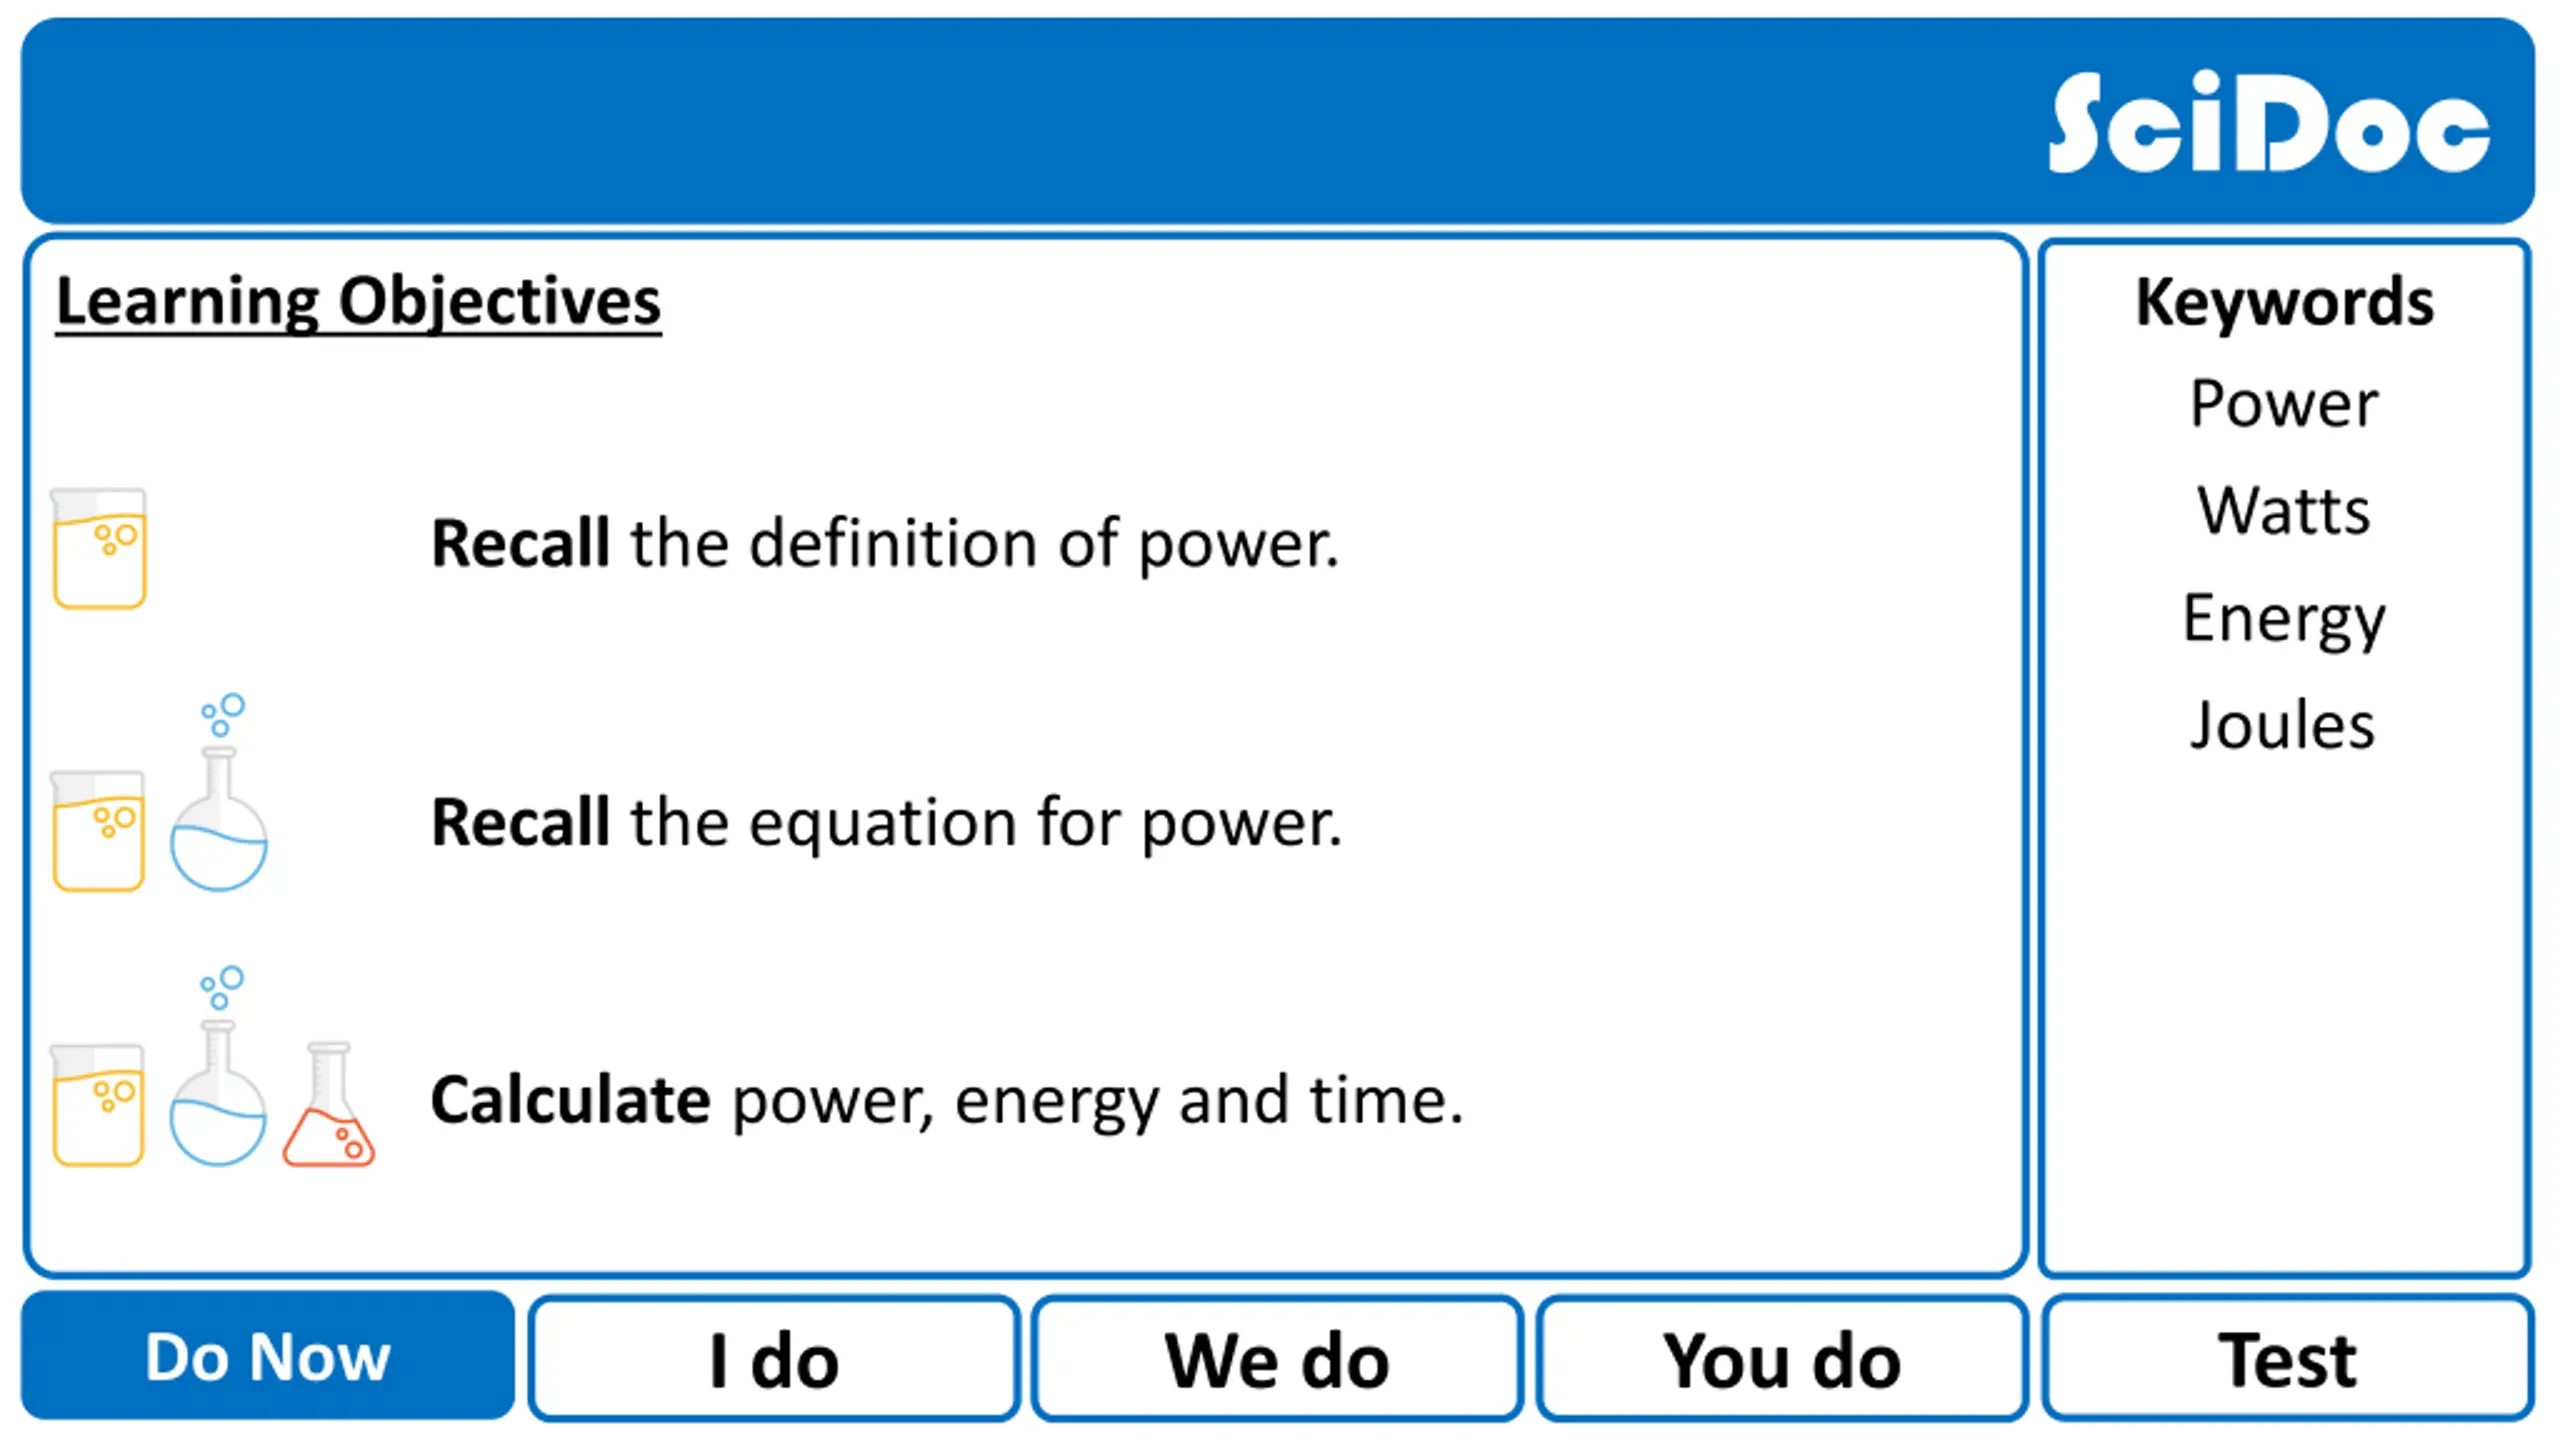Select the Keywords heading

pos(2284,302)
